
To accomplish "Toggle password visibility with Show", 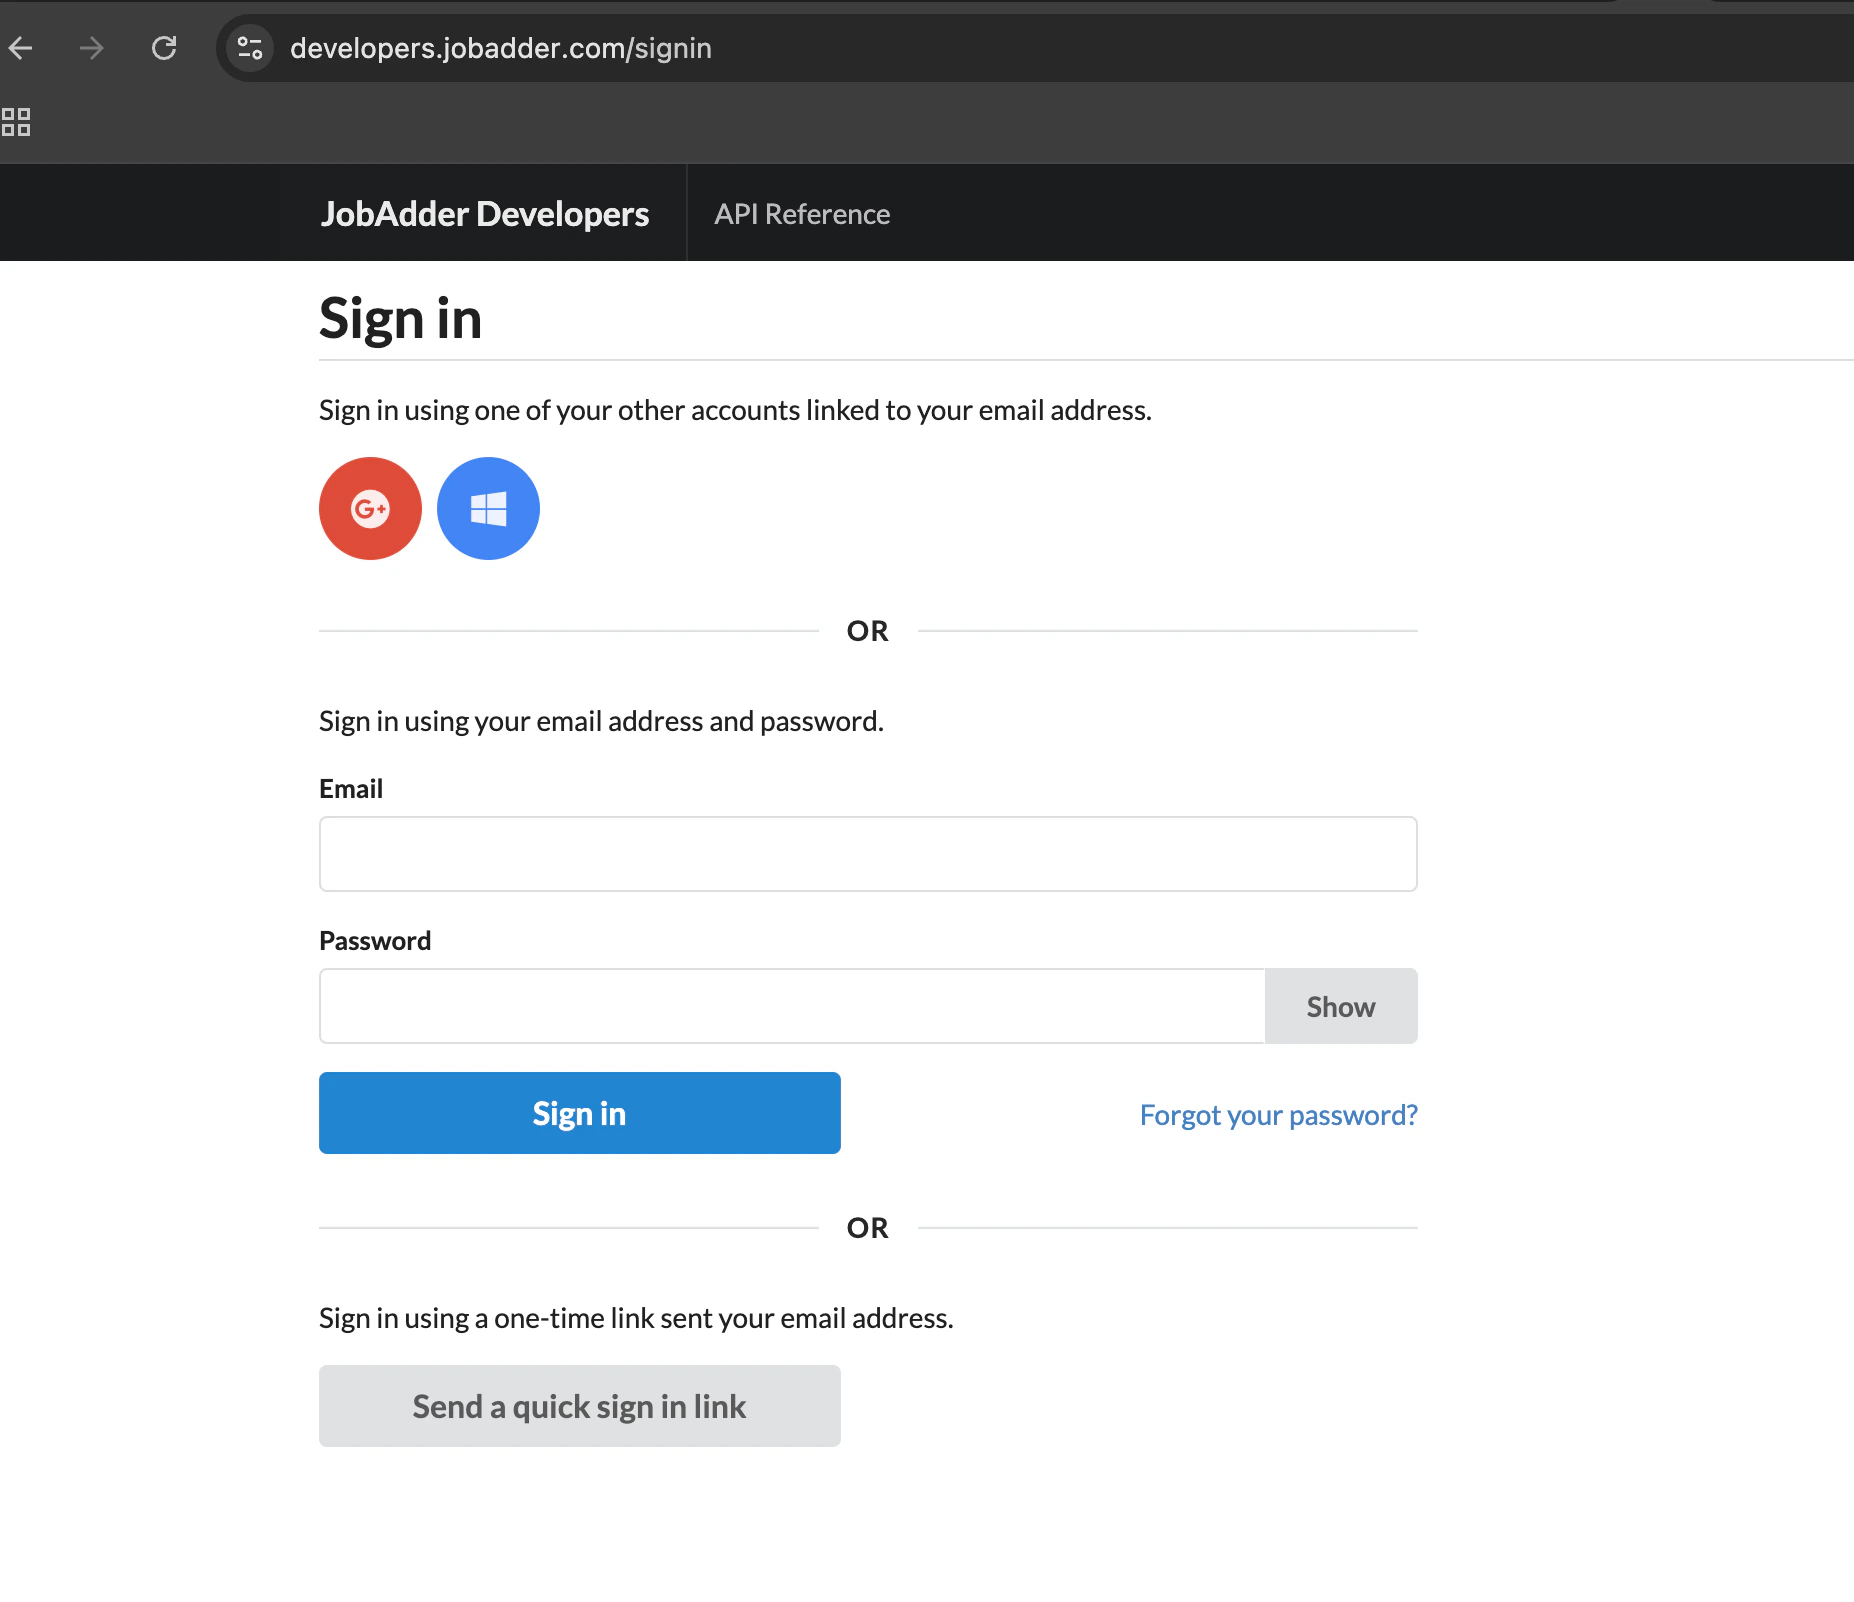I will click(x=1340, y=1006).
